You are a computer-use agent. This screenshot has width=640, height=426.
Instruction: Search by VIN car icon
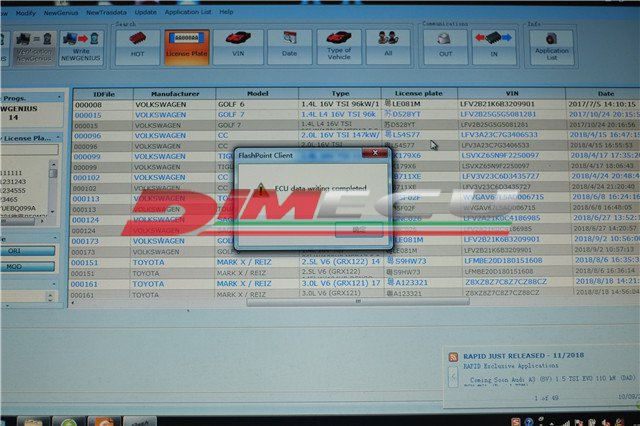pyautogui.click(x=238, y=45)
